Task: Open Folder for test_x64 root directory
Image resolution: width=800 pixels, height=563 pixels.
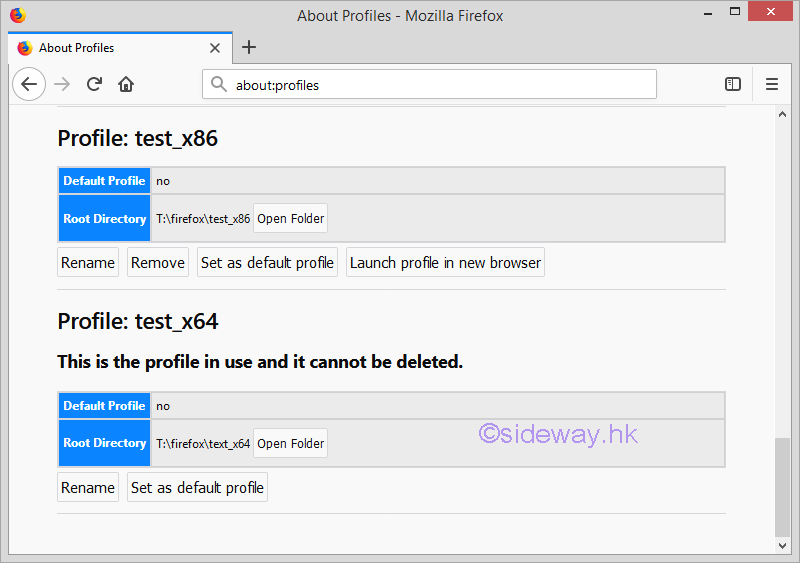Action: [290, 443]
